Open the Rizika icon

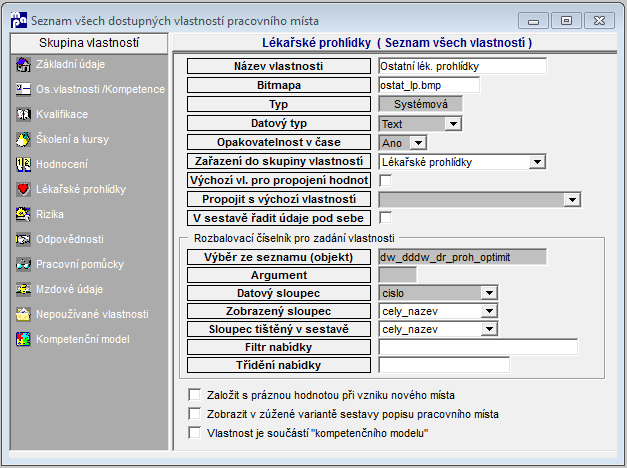click(23, 214)
